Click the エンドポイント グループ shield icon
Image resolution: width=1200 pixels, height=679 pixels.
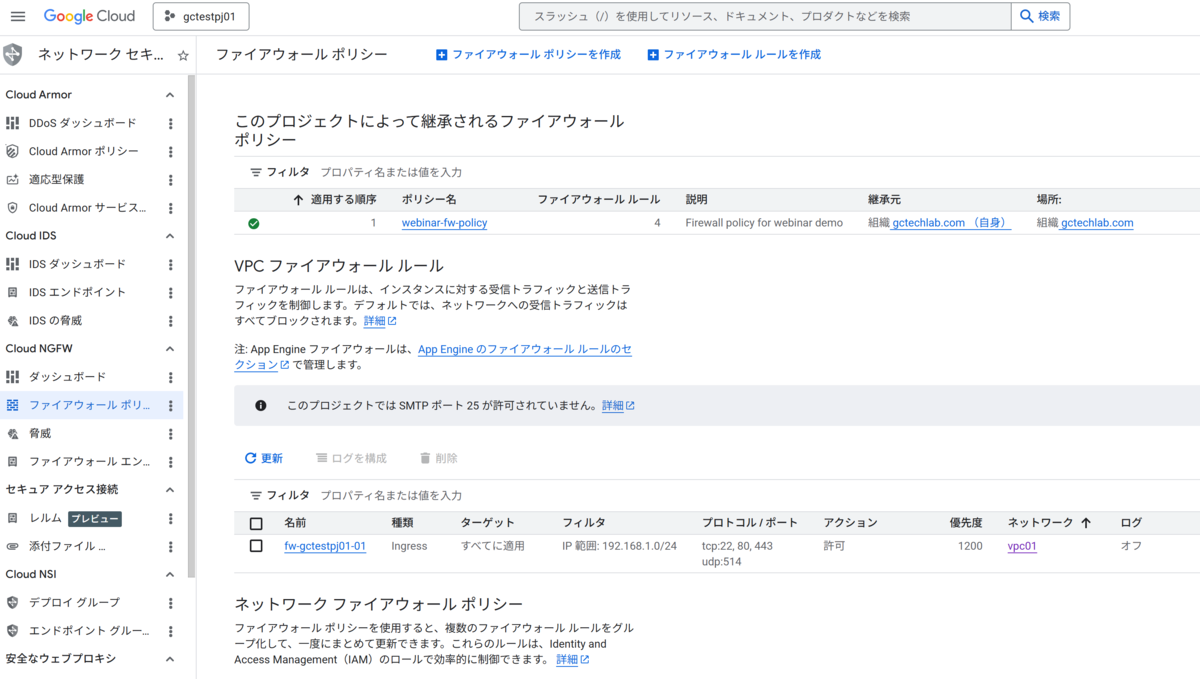click(x=13, y=631)
